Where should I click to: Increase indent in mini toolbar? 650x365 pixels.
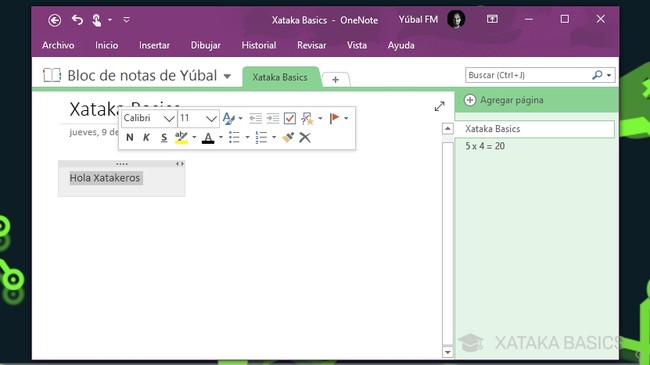pos(273,119)
